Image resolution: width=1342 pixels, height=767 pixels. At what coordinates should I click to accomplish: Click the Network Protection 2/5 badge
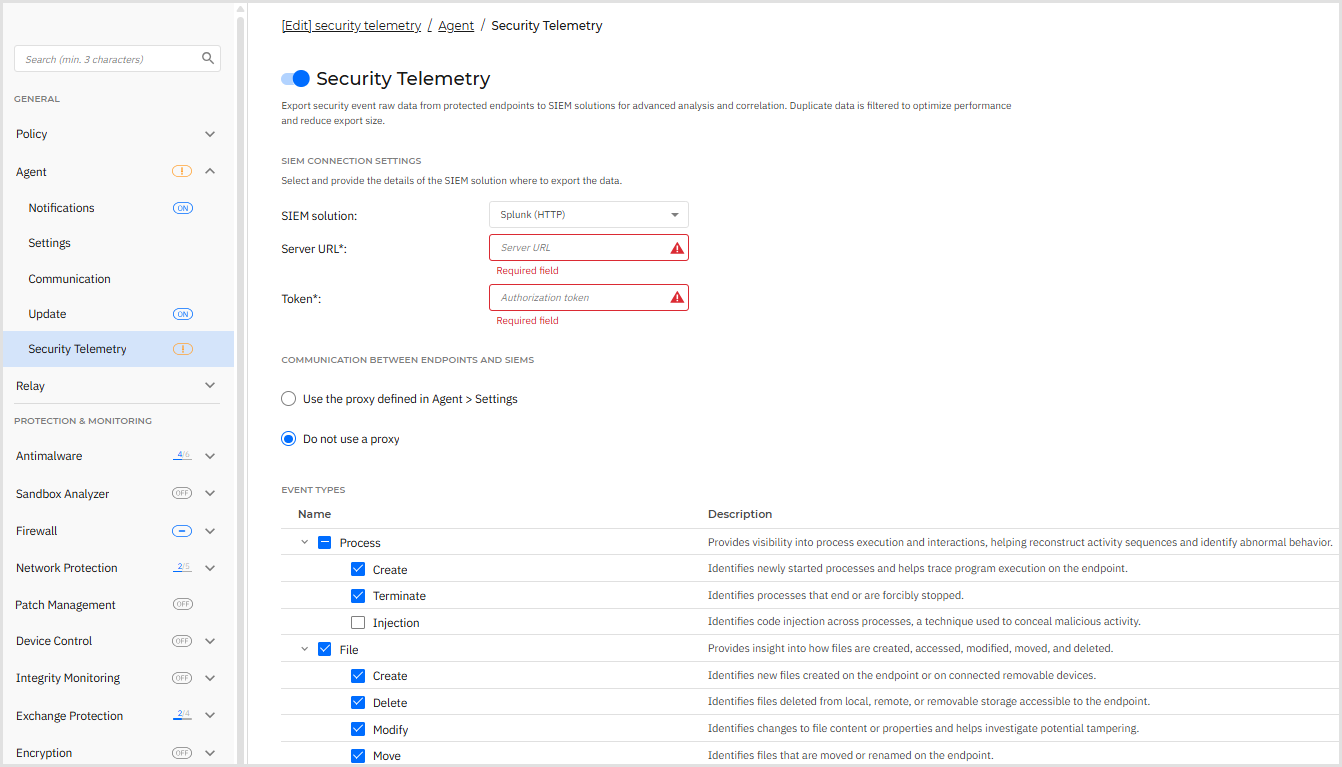tap(182, 568)
